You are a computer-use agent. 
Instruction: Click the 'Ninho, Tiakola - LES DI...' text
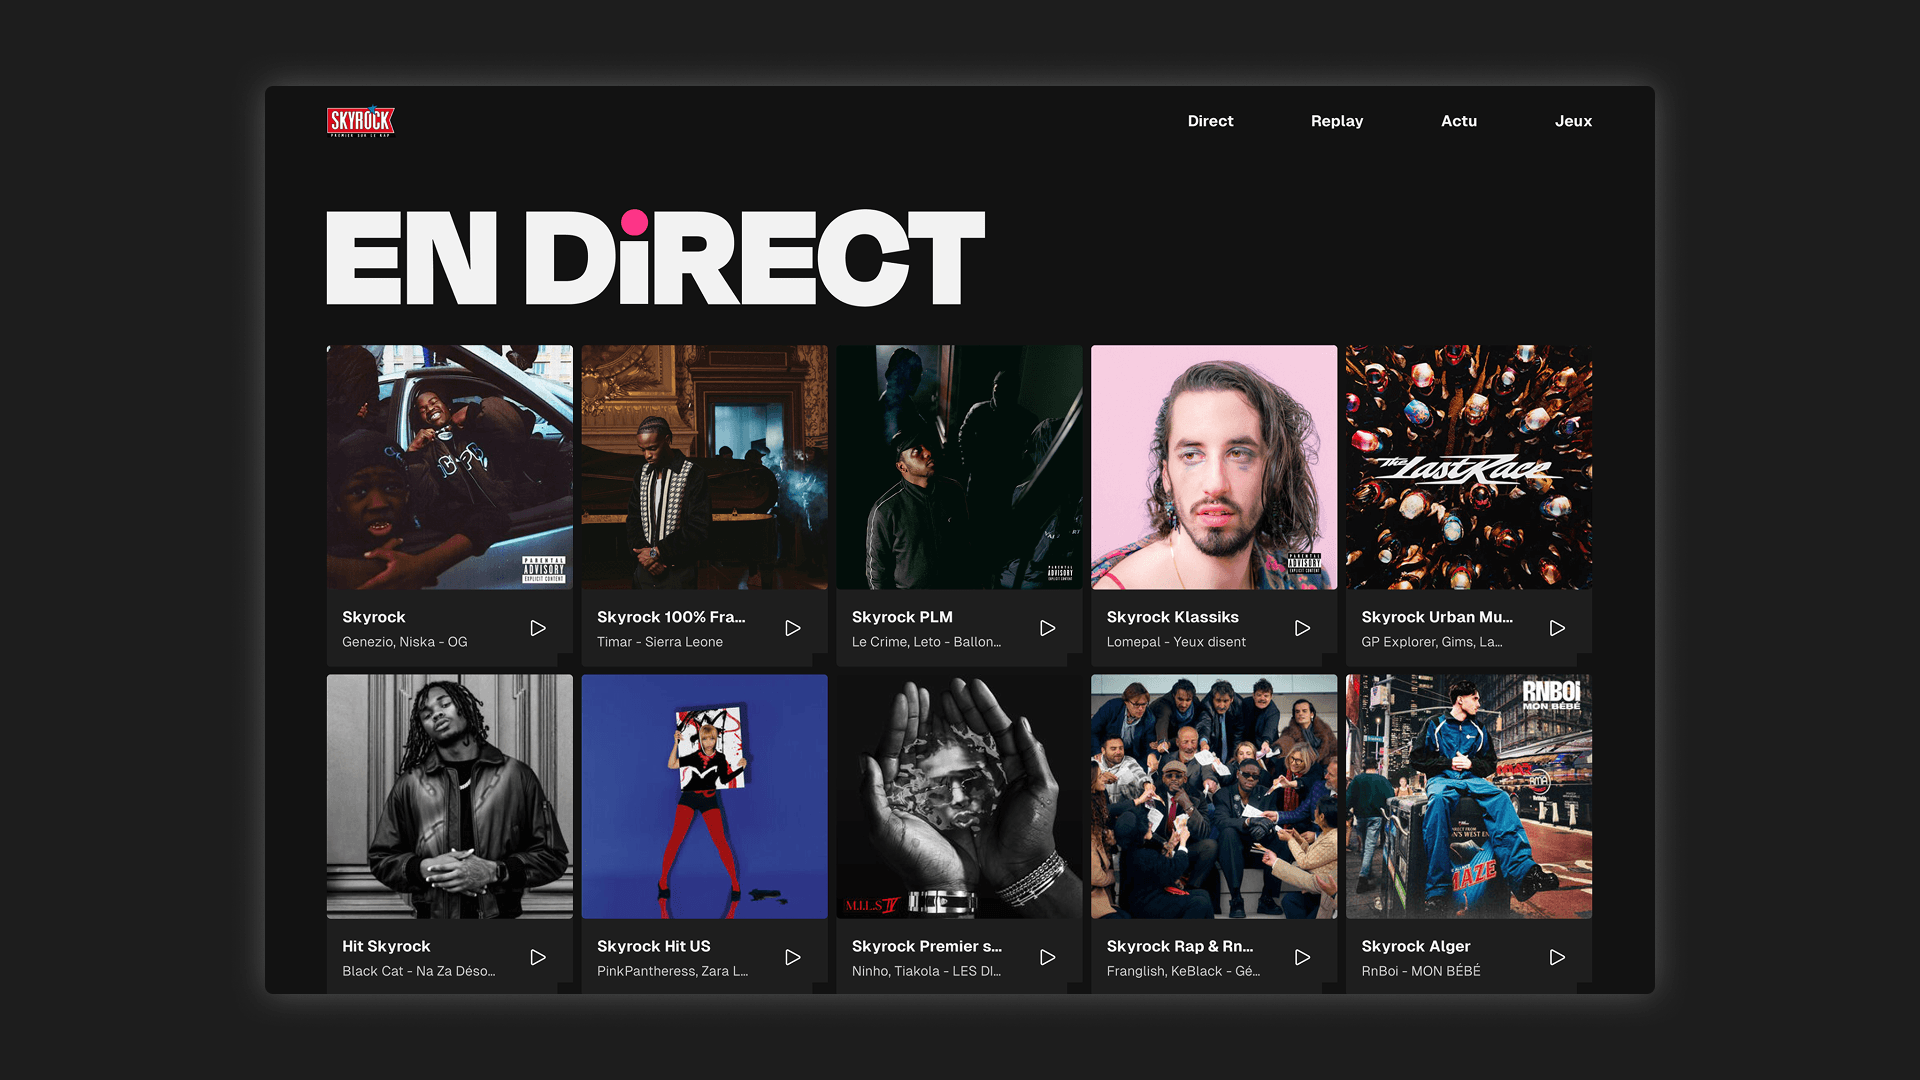926,971
